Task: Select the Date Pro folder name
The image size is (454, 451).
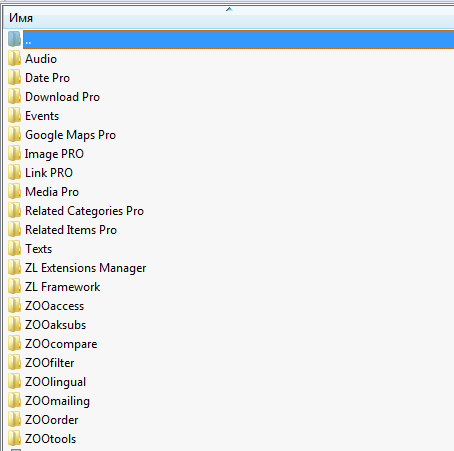Action: pyautogui.click(x=47, y=78)
